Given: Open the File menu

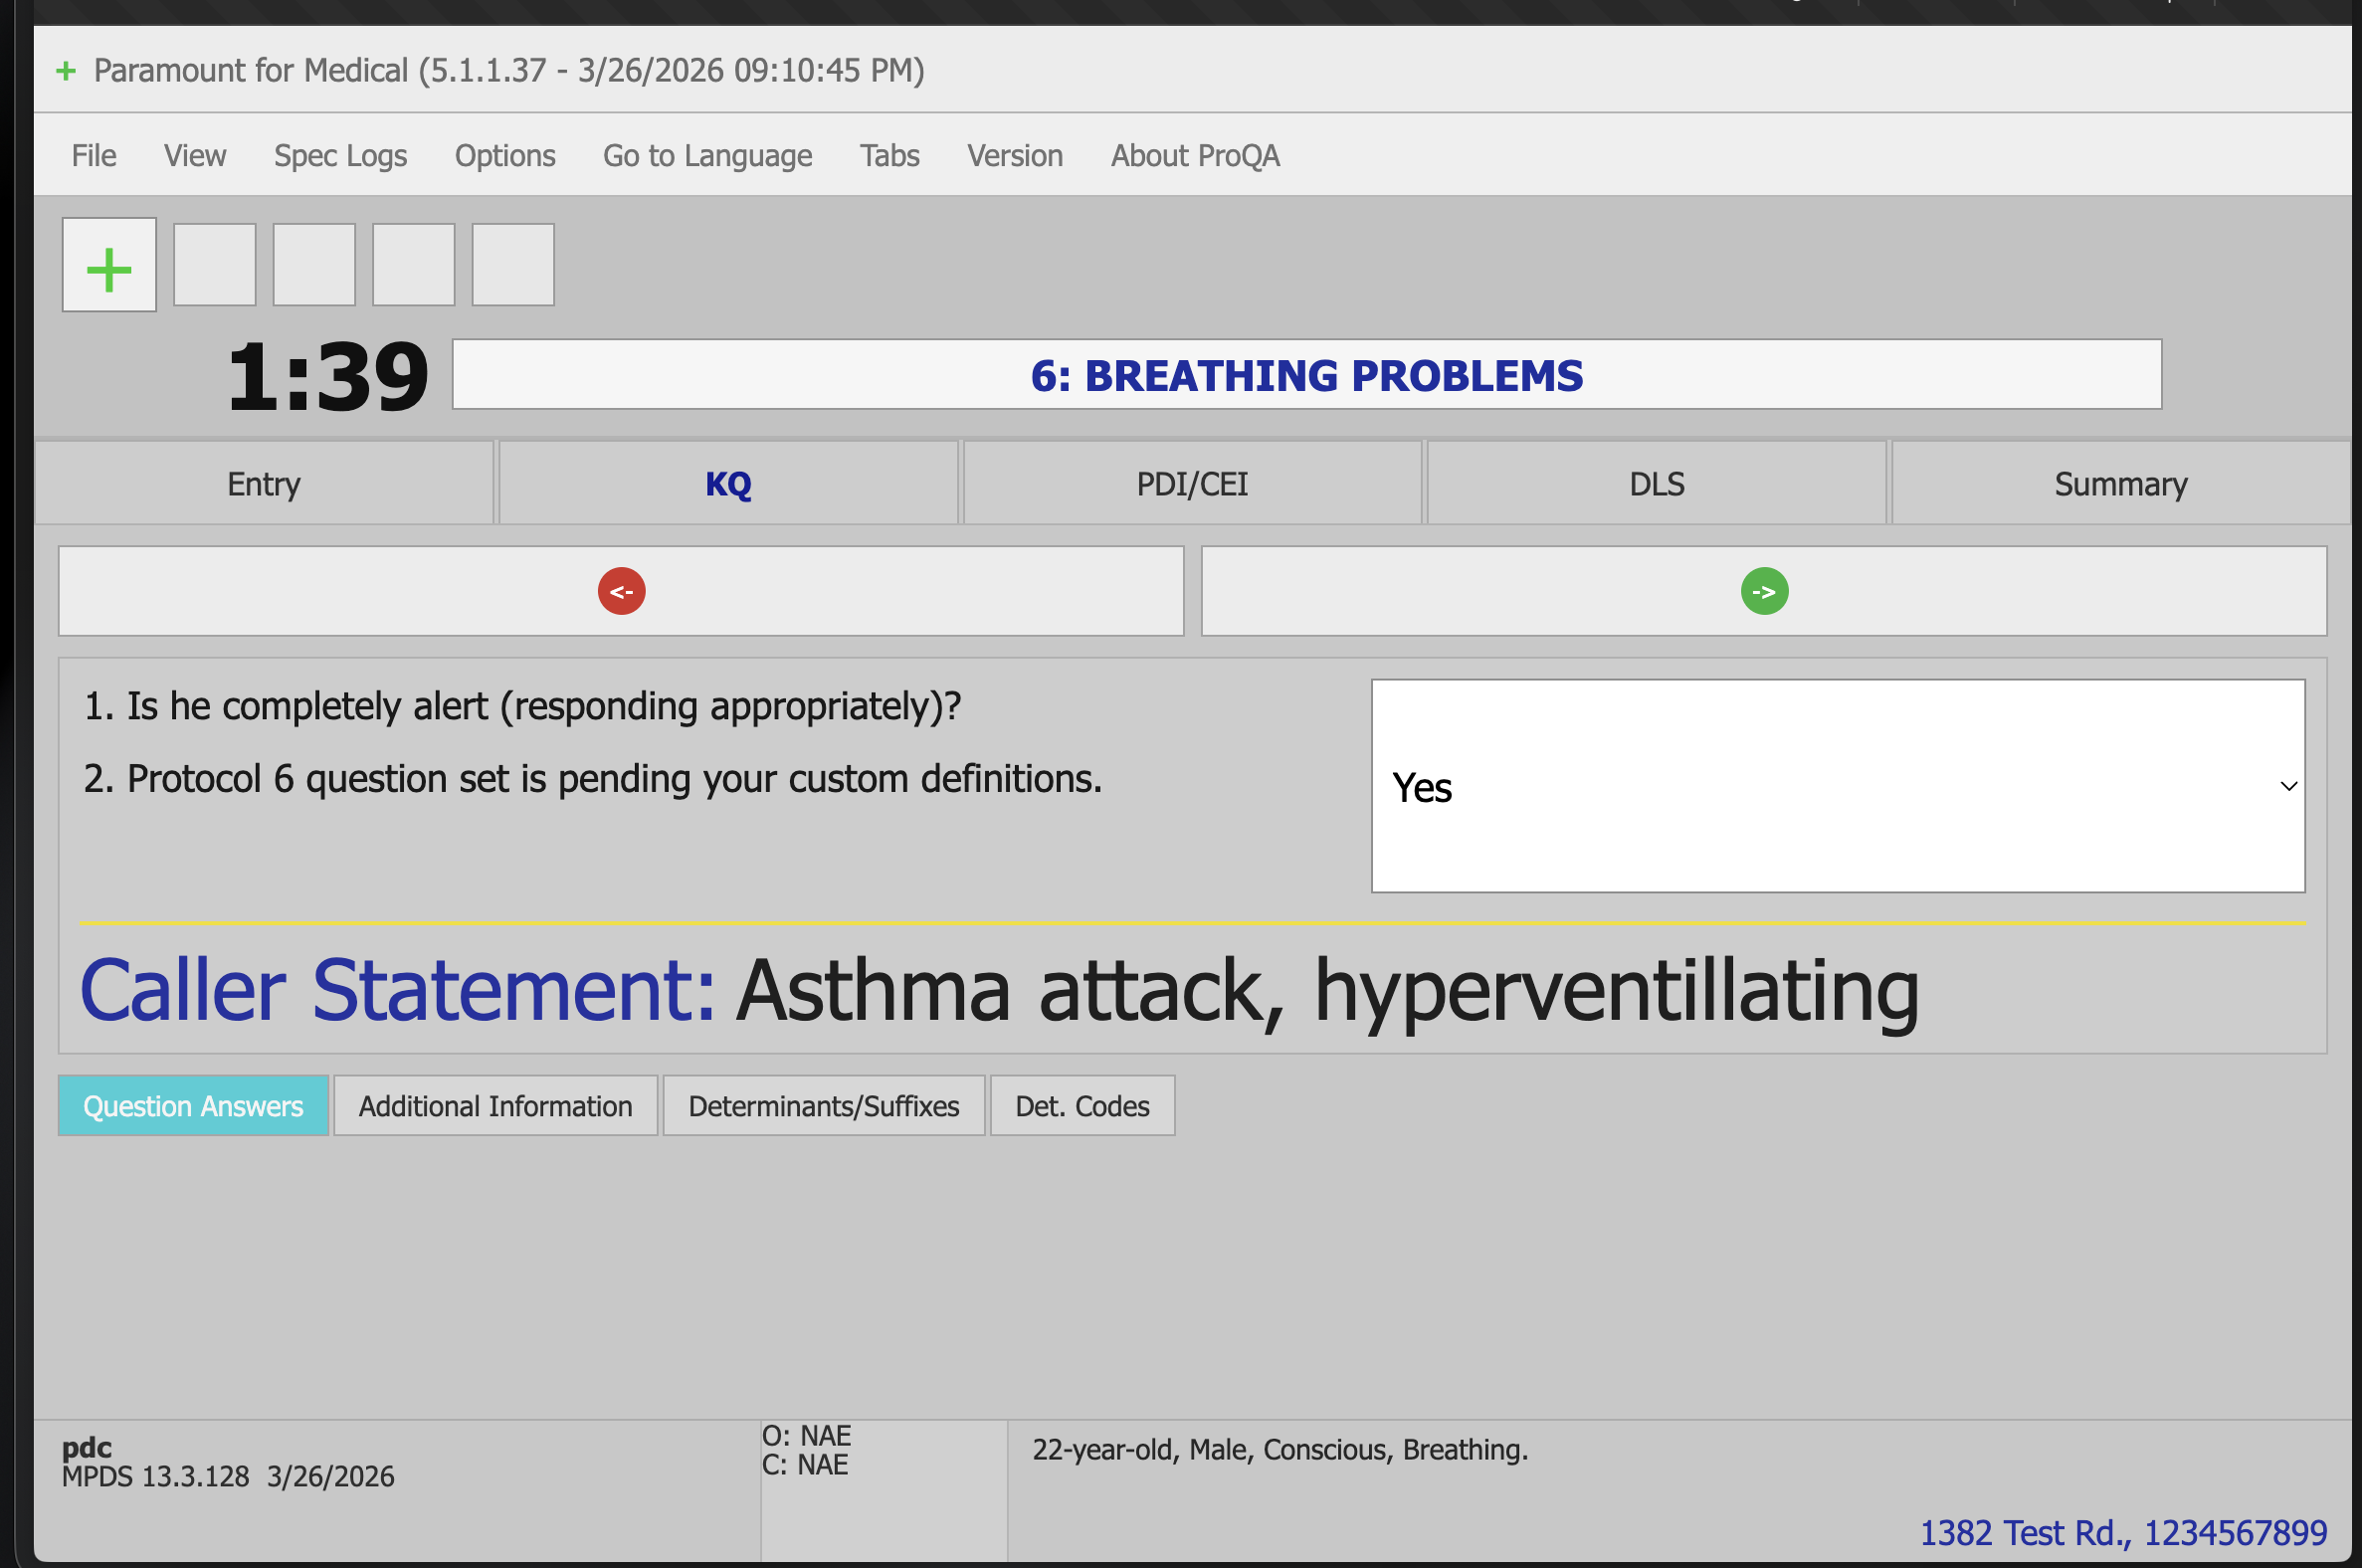Looking at the screenshot, I should point(93,156).
